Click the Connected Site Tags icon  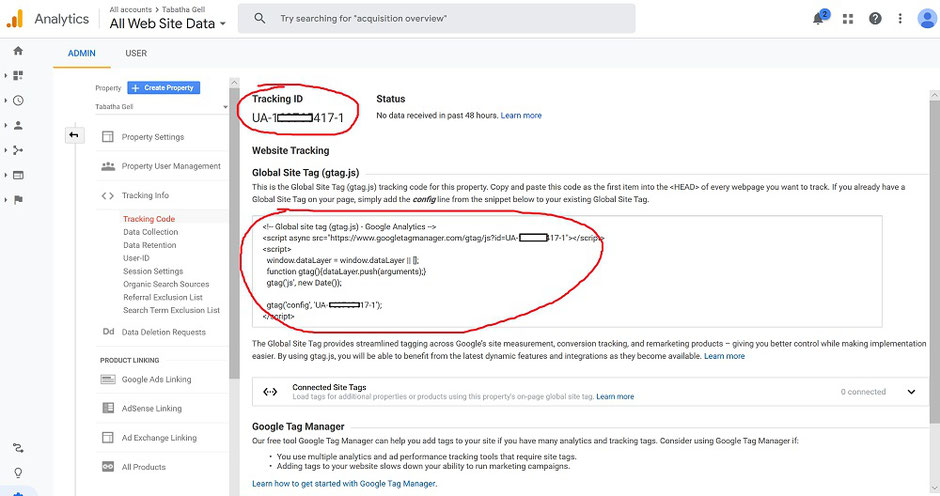point(270,392)
